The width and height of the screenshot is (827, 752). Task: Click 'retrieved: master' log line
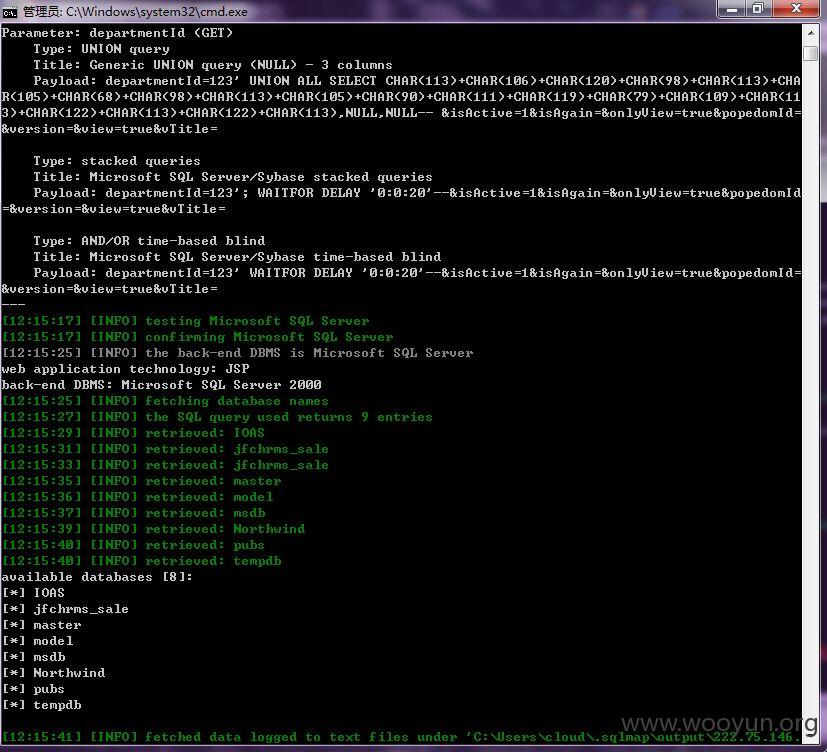pyautogui.click(x=141, y=480)
